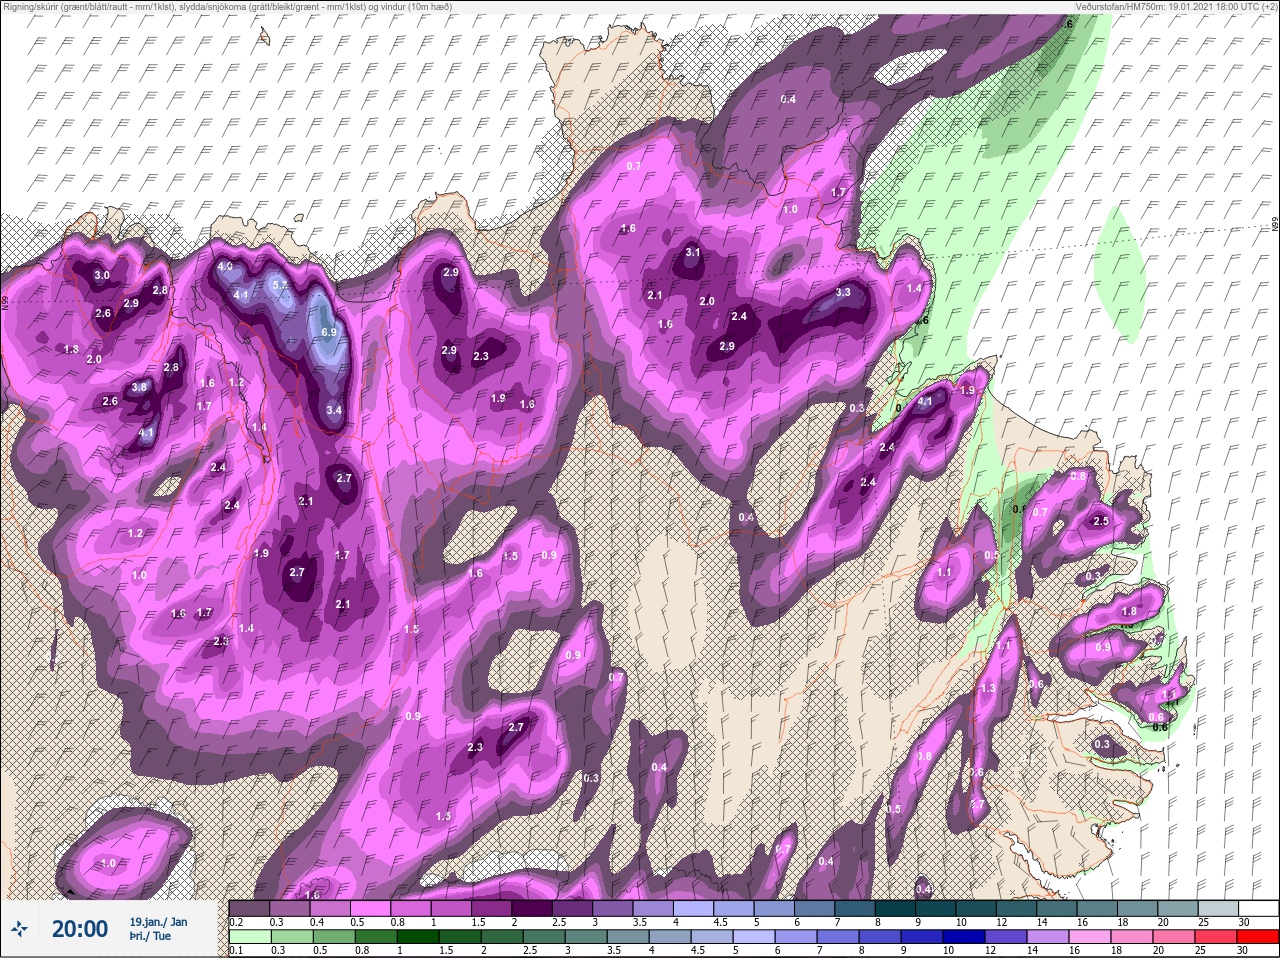This screenshot has height=958, width=1280.
Task: Pick bright magenta swatch between 0.5 and 0.8
Action: [372, 907]
